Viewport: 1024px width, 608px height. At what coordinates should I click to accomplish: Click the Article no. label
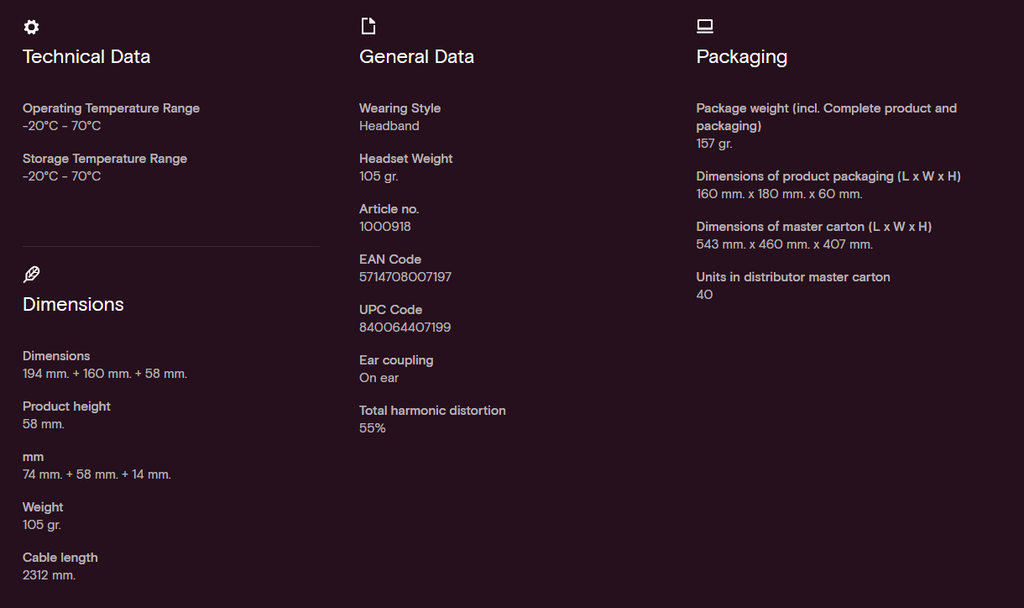tap(389, 209)
